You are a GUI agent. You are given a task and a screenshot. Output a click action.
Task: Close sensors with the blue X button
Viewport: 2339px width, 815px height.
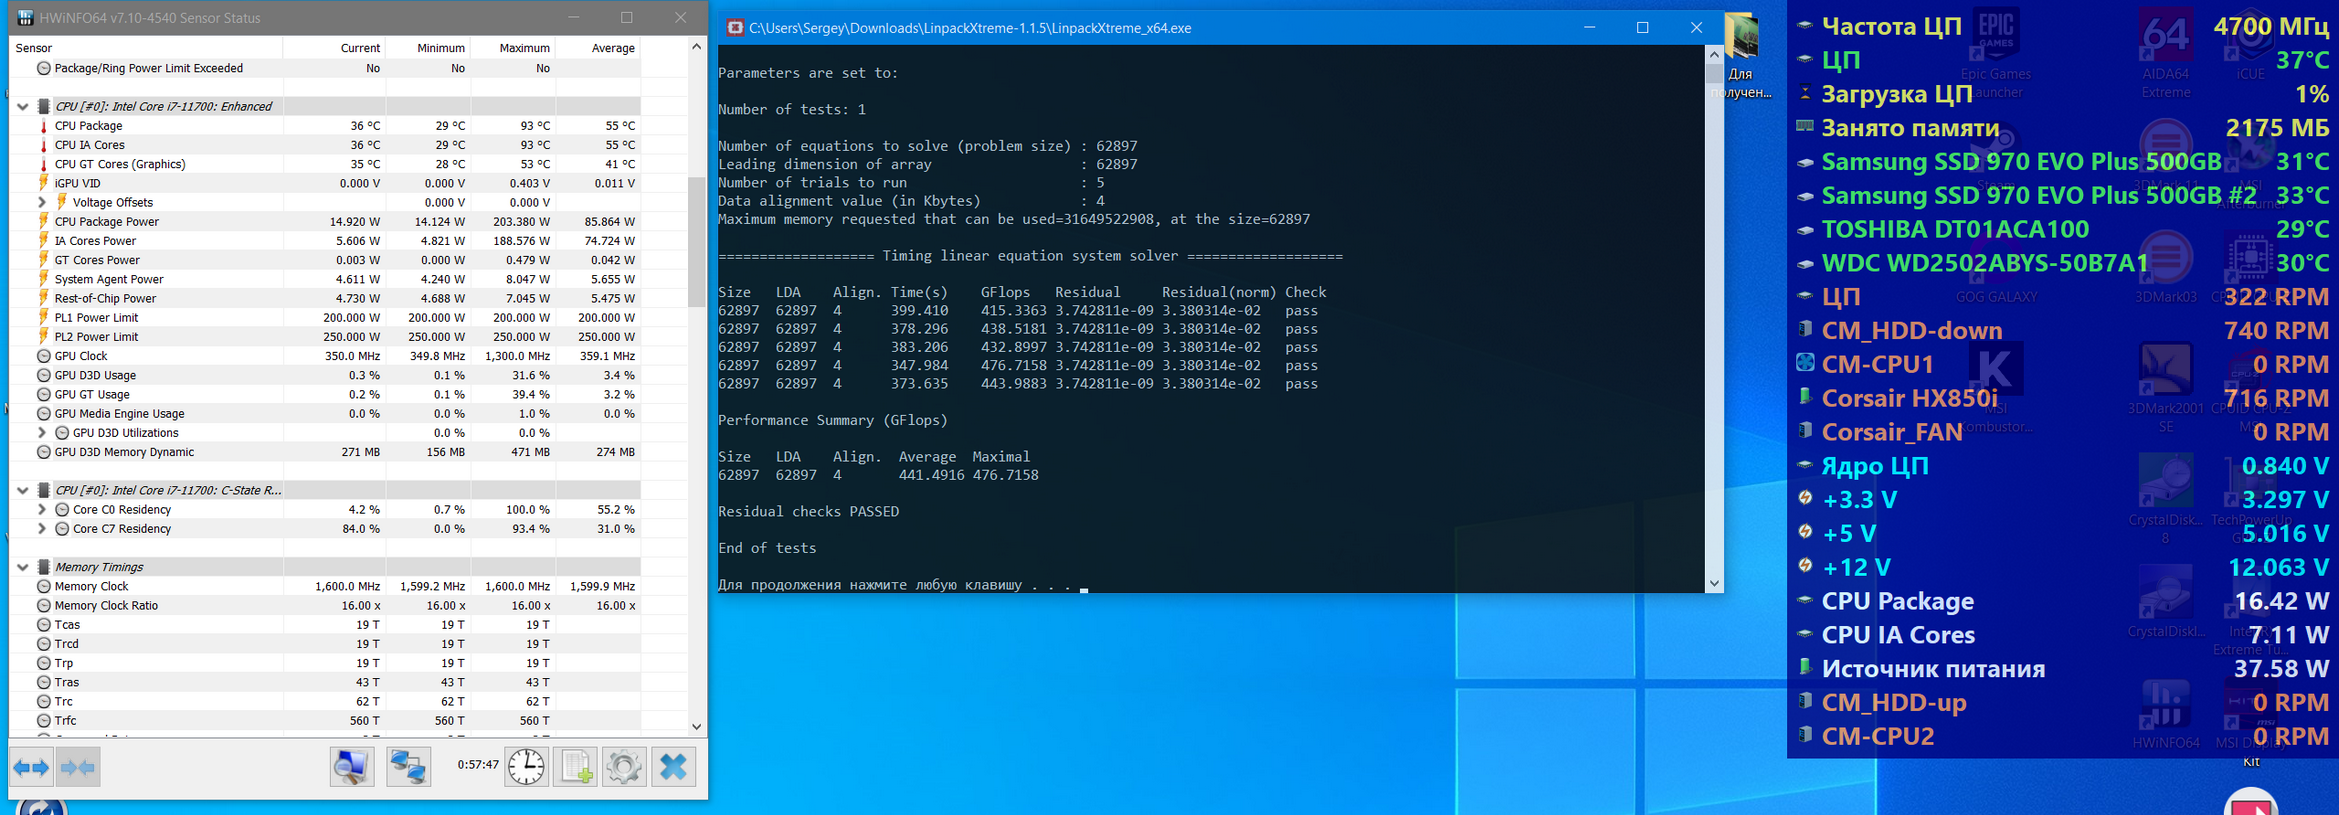point(674,767)
